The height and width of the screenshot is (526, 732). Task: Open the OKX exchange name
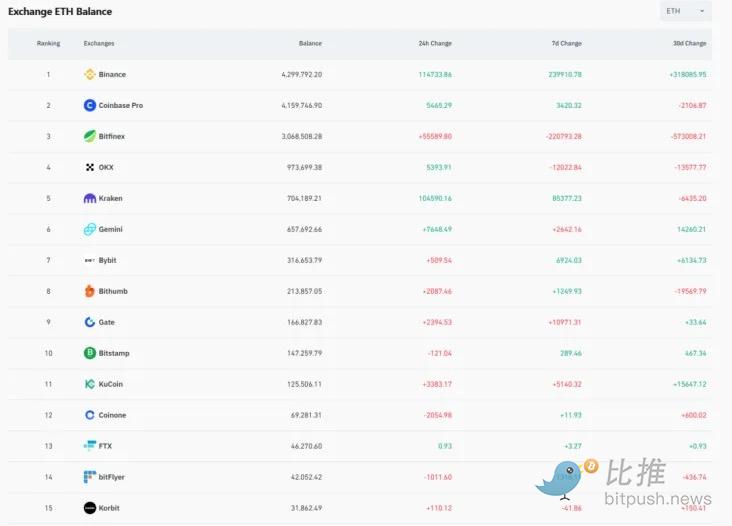(106, 167)
